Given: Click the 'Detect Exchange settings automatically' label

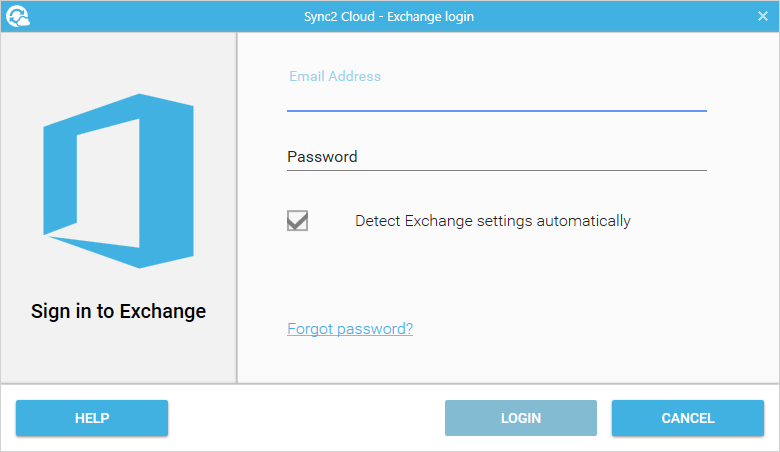Looking at the screenshot, I should point(492,221).
